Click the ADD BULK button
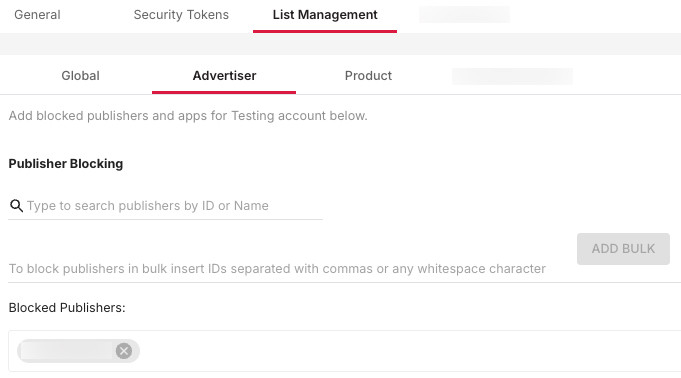Screen dimensions: 681x378 (623, 249)
